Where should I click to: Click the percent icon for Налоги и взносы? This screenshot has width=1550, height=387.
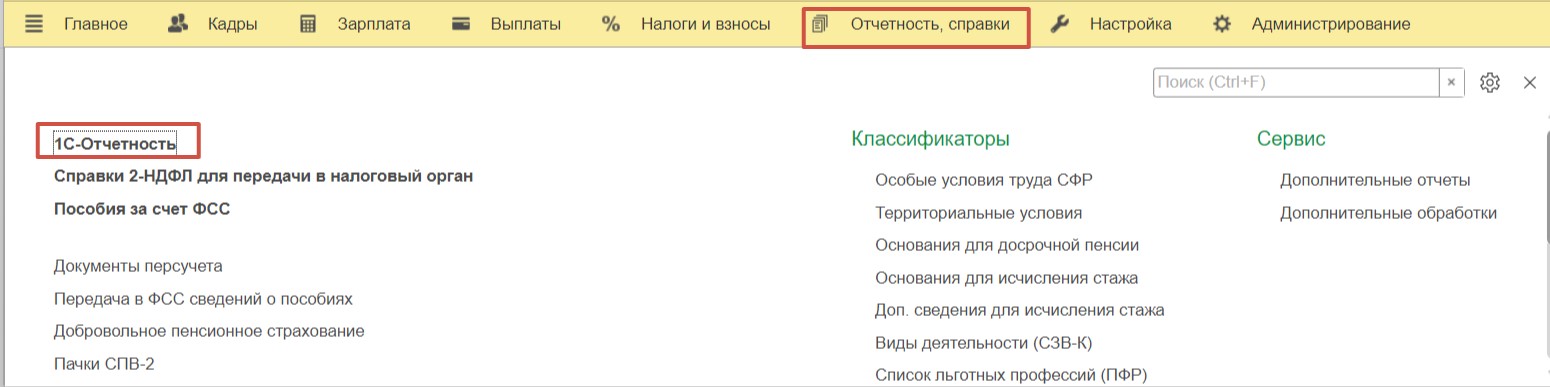(x=611, y=24)
